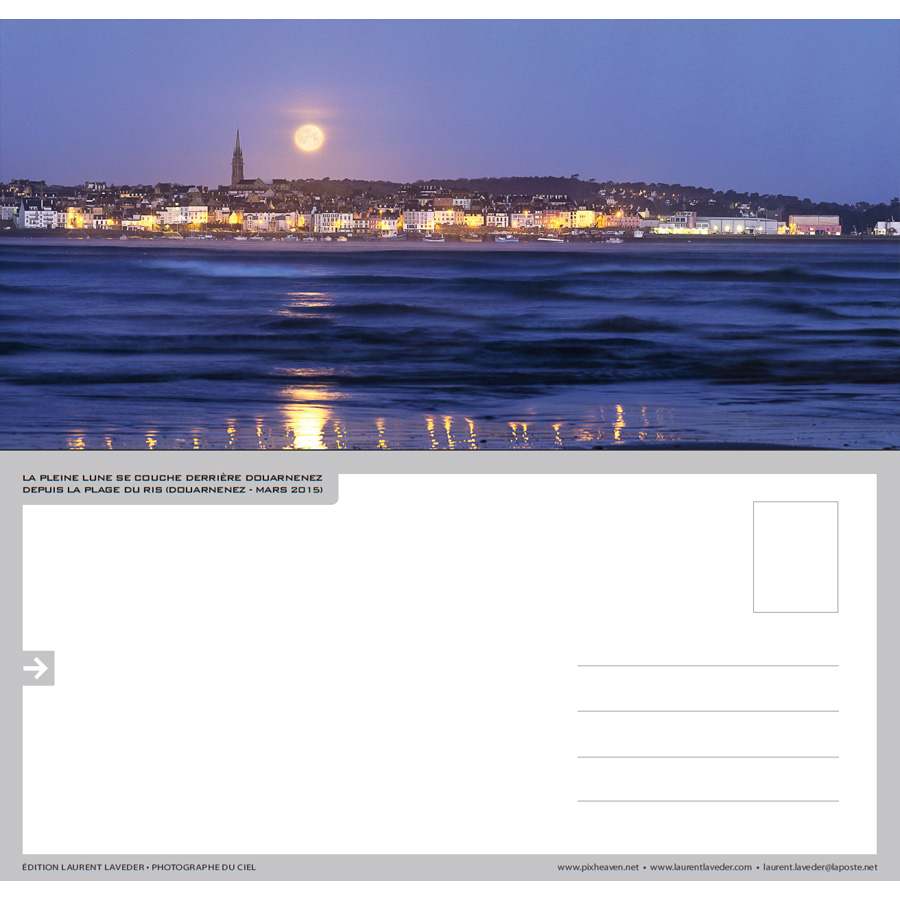Viewport: 900px width, 900px height.
Task: Click the church steeple in the photo
Action: point(237,157)
